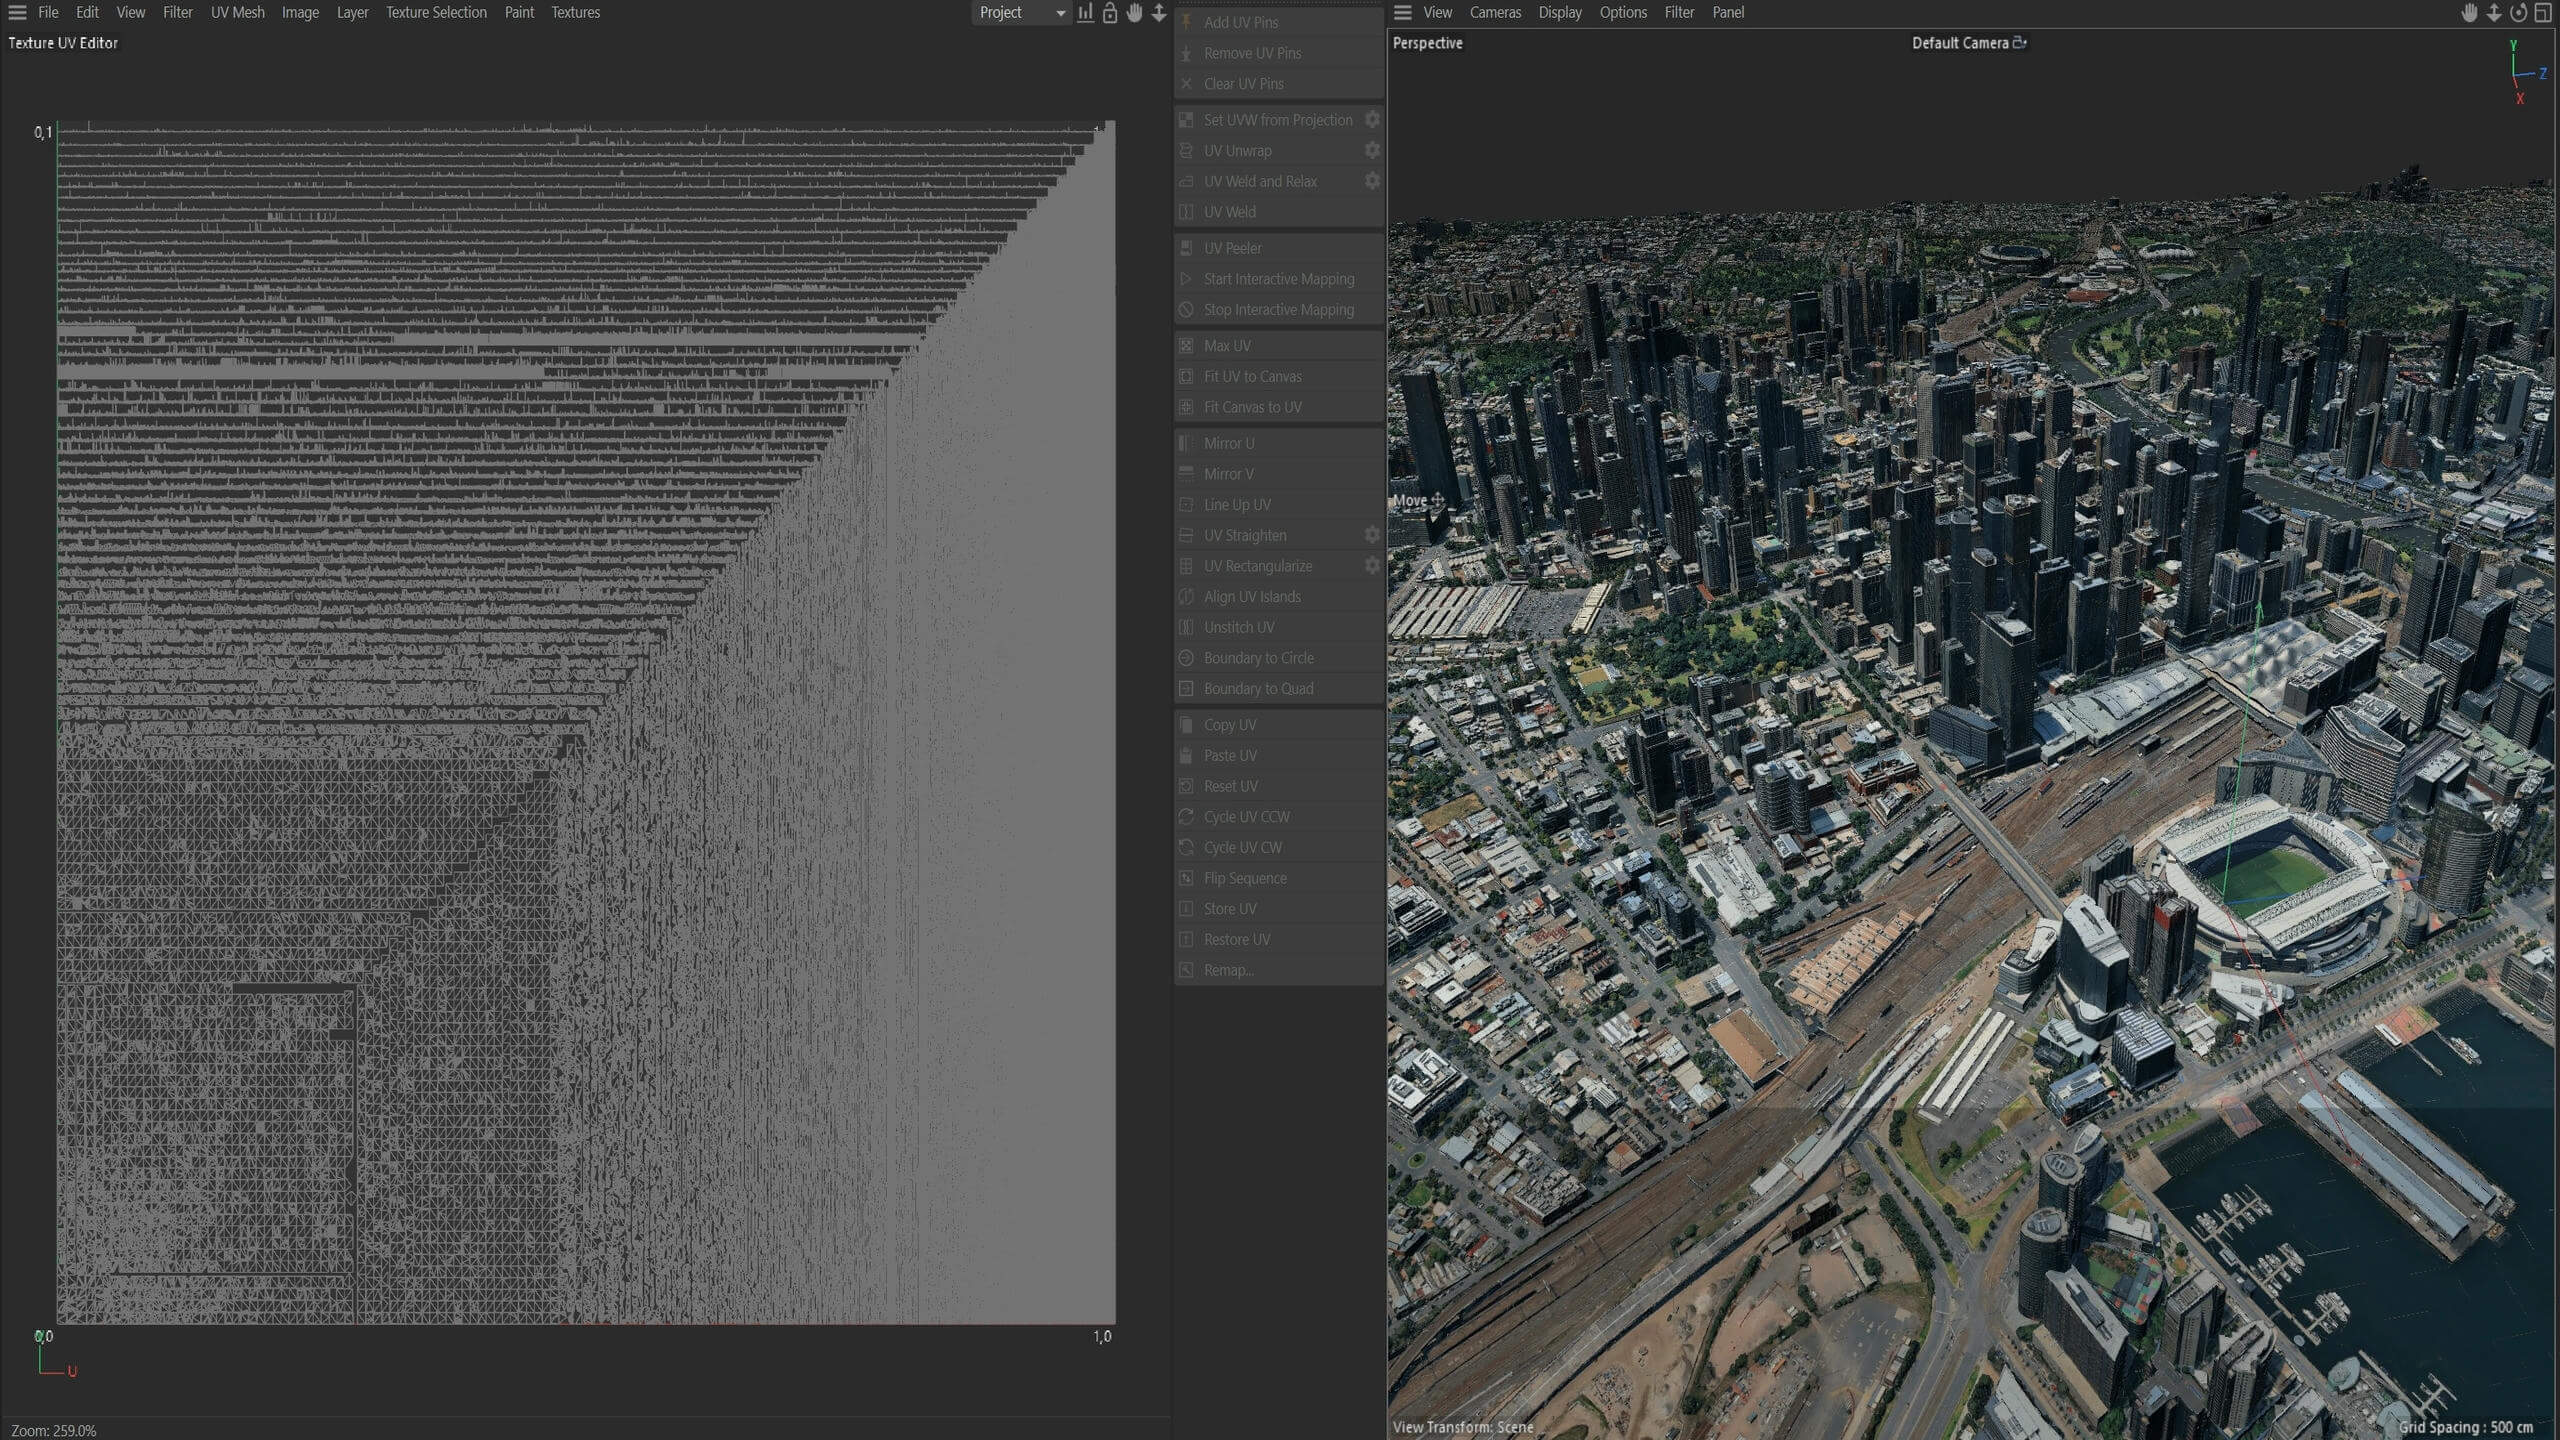
Task: Open settings gear next to UV Rectangularize
Action: click(1372, 566)
